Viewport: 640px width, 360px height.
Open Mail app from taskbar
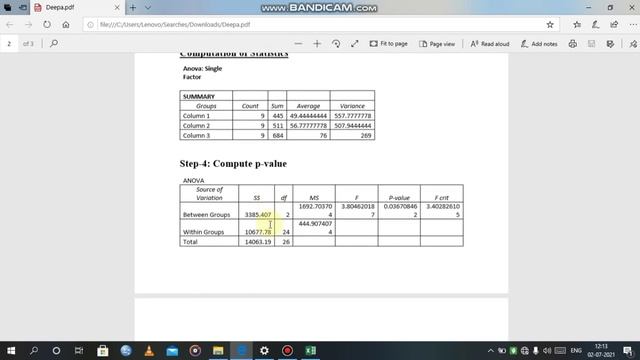tap(172, 351)
